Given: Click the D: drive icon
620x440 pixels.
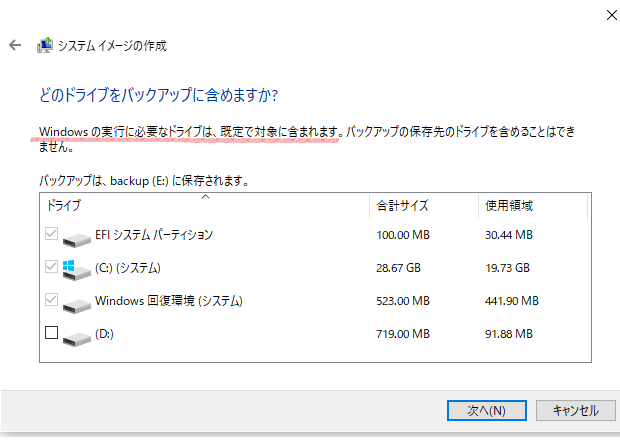Looking at the screenshot, I should pos(77,338).
